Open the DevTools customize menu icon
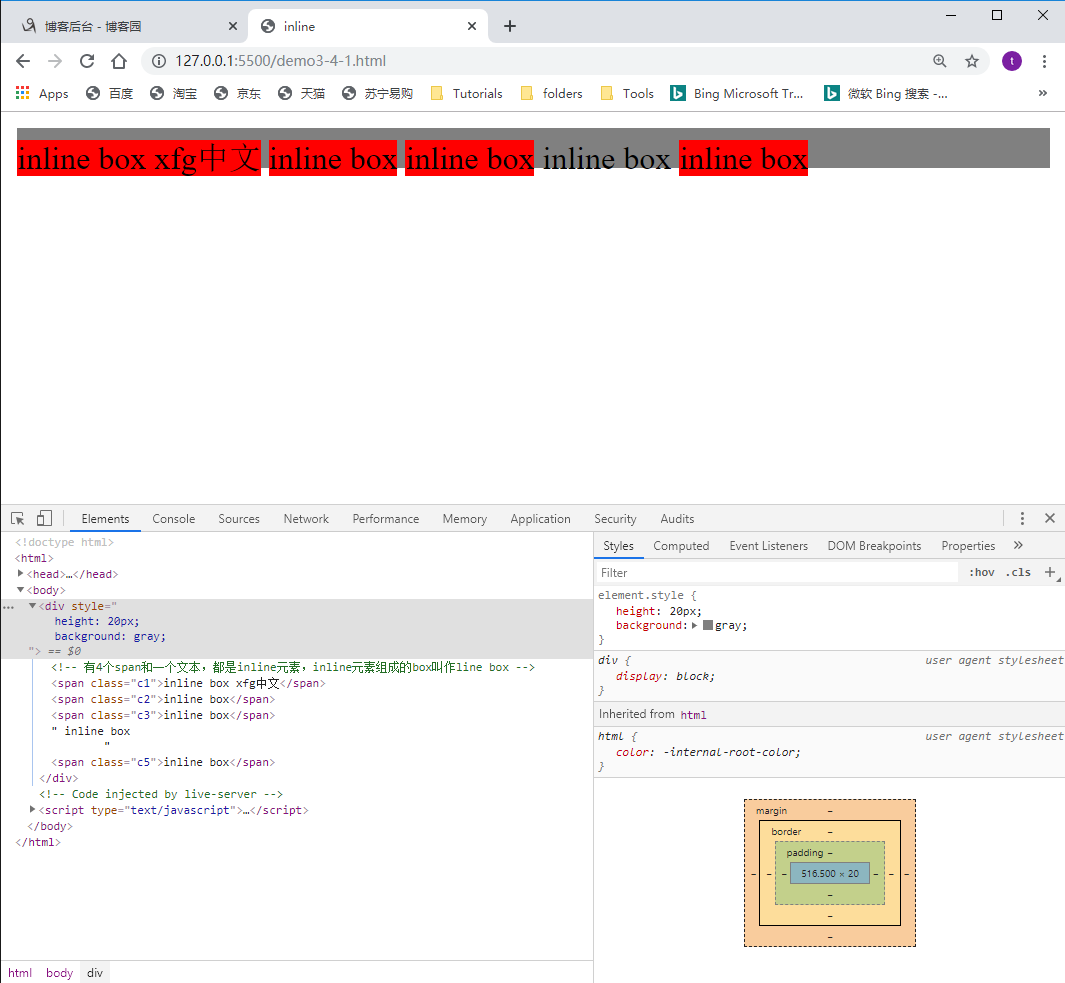The image size is (1065, 983). point(1022,518)
